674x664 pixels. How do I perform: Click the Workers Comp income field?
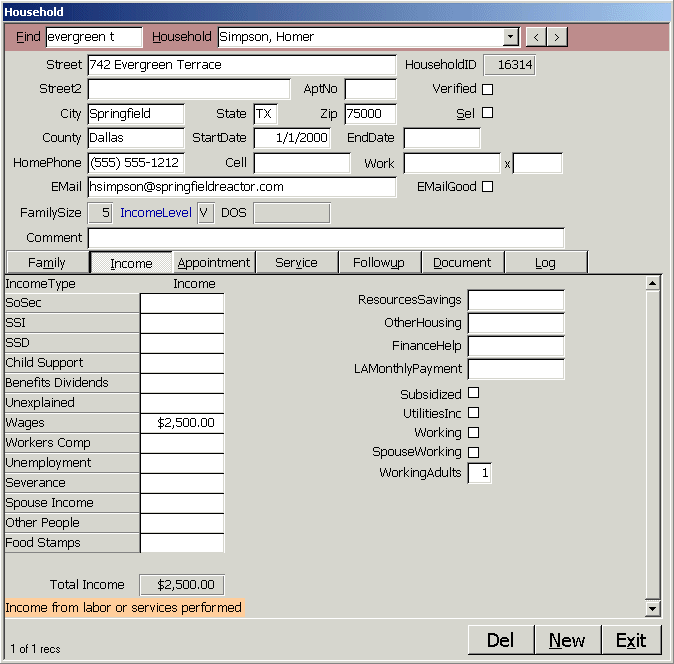point(182,443)
